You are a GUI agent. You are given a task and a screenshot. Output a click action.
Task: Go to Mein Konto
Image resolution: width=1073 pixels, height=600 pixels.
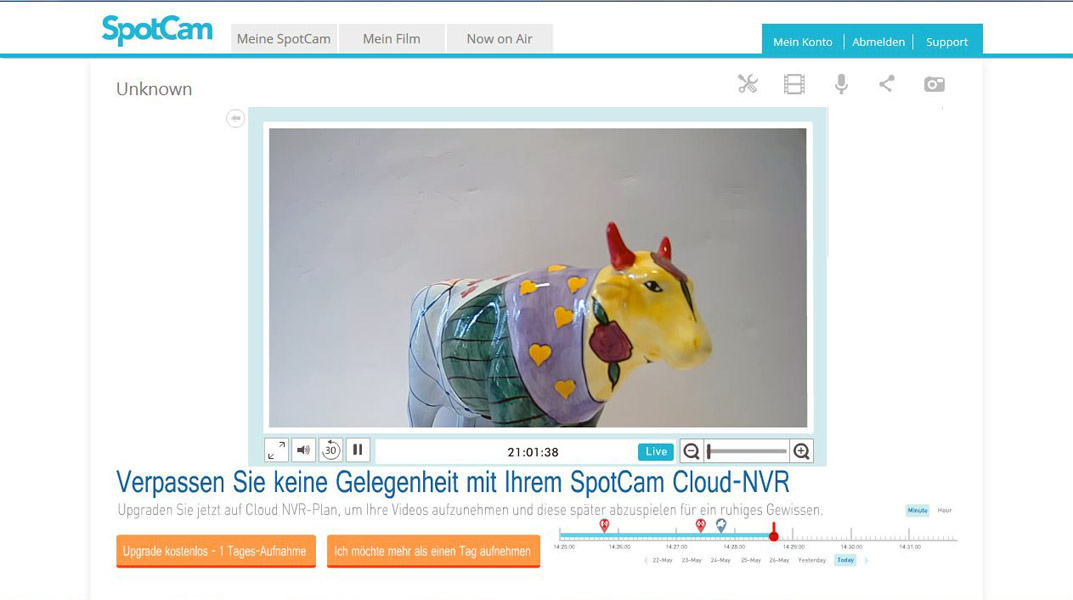(x=803, y=42)
